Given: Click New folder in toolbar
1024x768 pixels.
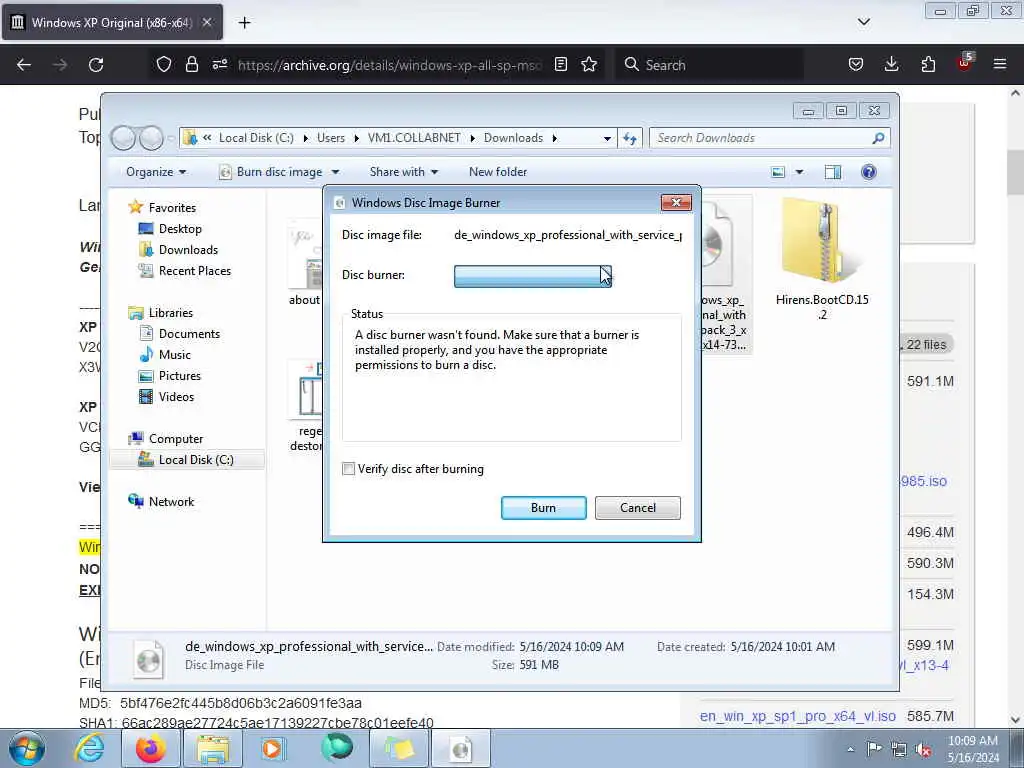Looking at the screenshot, I should coord(498,172).
